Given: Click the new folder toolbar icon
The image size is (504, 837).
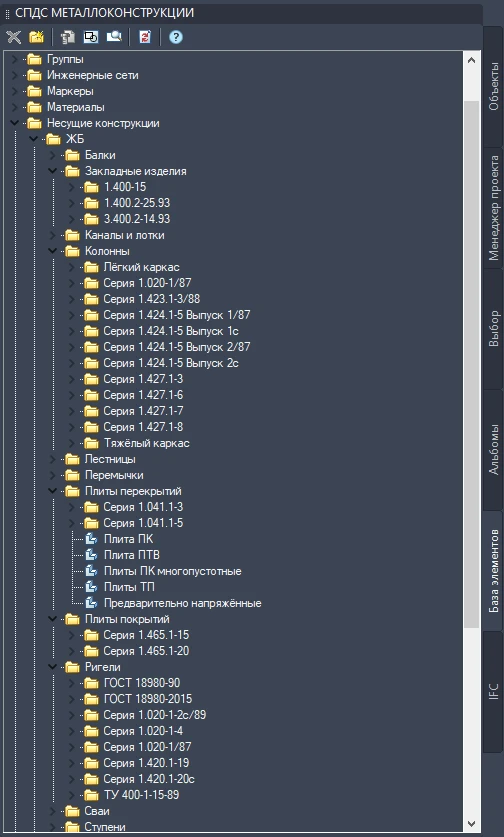Looking at the screenshot, I should 36,37.
